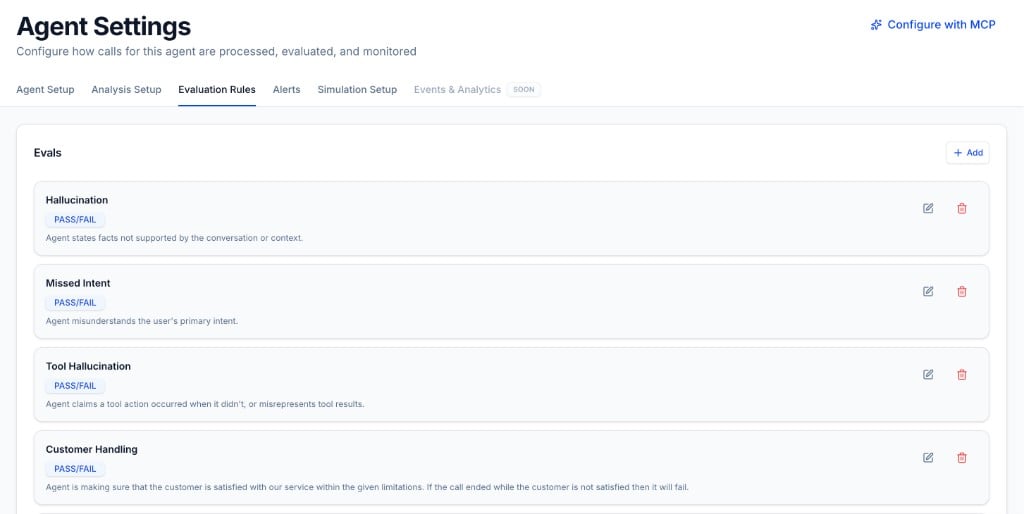The width and height of the screenshot is (1024, 514).
Task: Click the SOON badge next to Events & Analytics
Action: click(524, 89)
